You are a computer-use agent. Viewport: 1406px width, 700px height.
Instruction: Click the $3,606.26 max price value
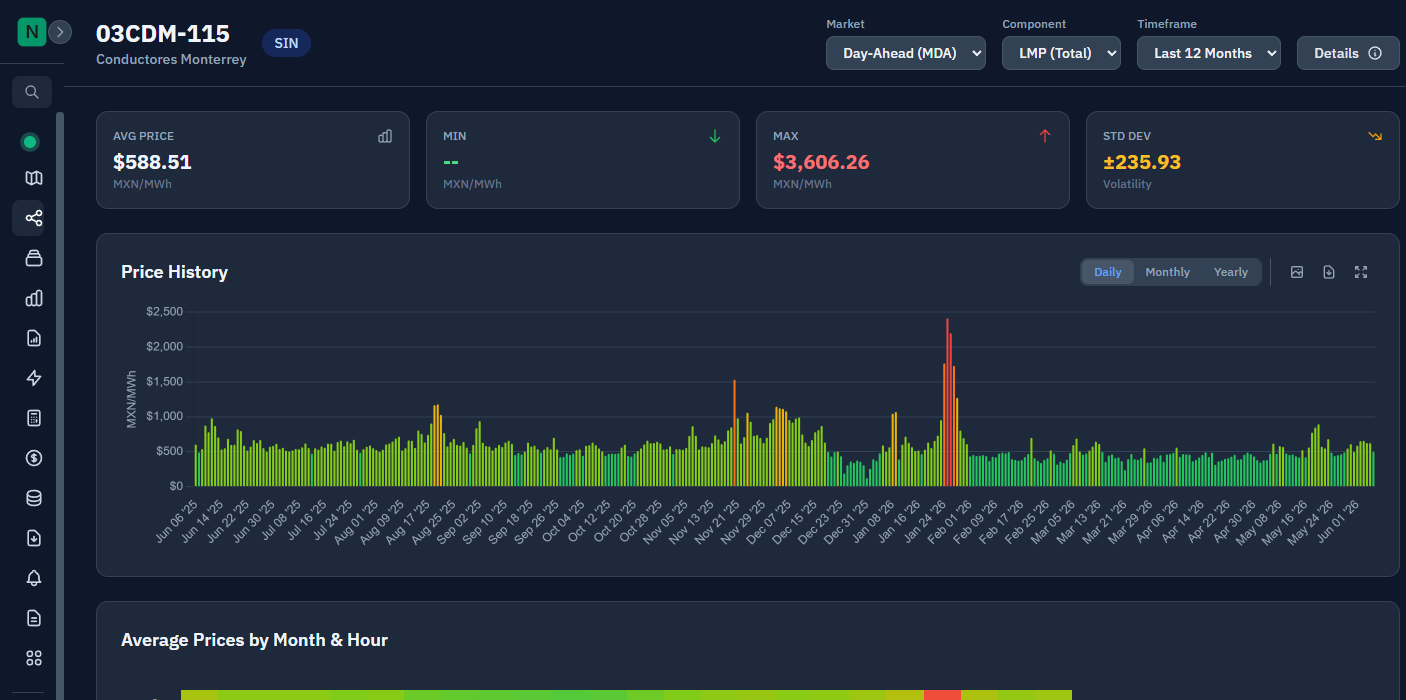click(821, 162)
